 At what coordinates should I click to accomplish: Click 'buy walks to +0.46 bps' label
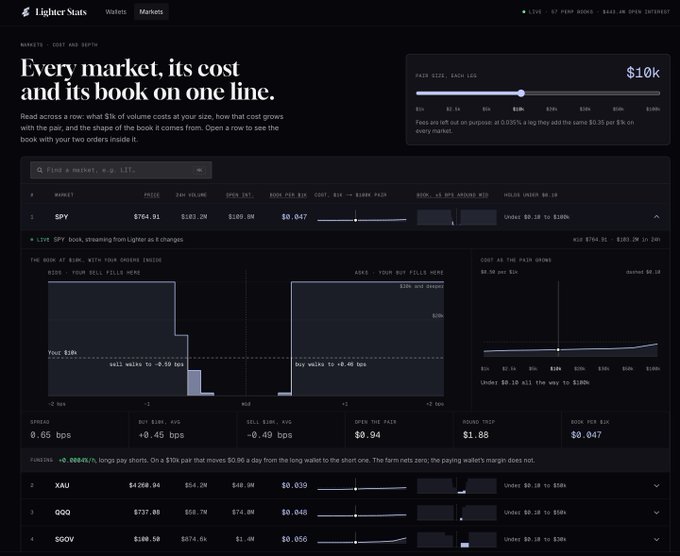pos(330,364)
